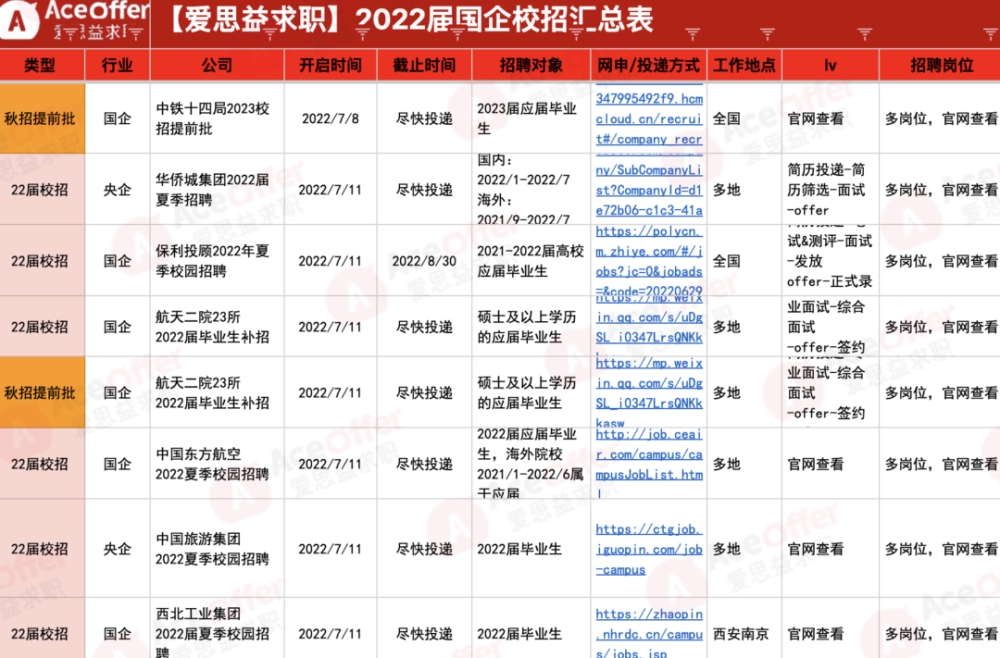Select the 国企 cell in 中国东方航空 row
Viewport: 1000px width, 658px height.
tap(117, 464)
